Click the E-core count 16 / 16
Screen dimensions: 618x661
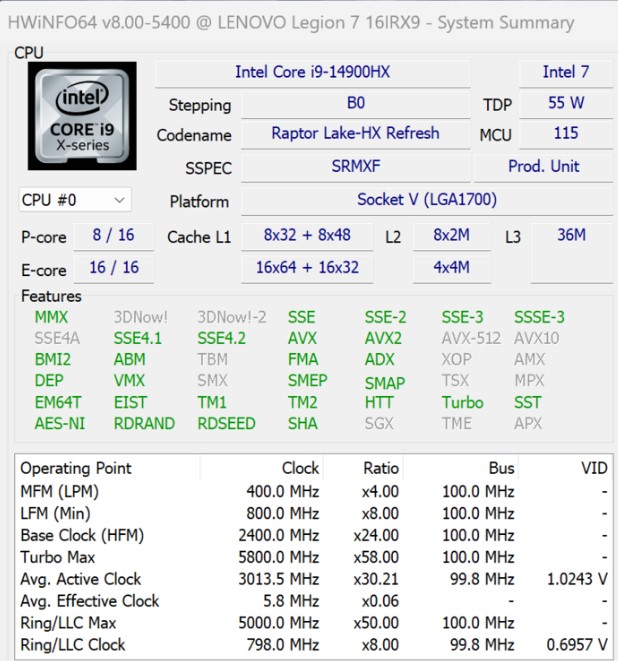(x=113, y=268)
